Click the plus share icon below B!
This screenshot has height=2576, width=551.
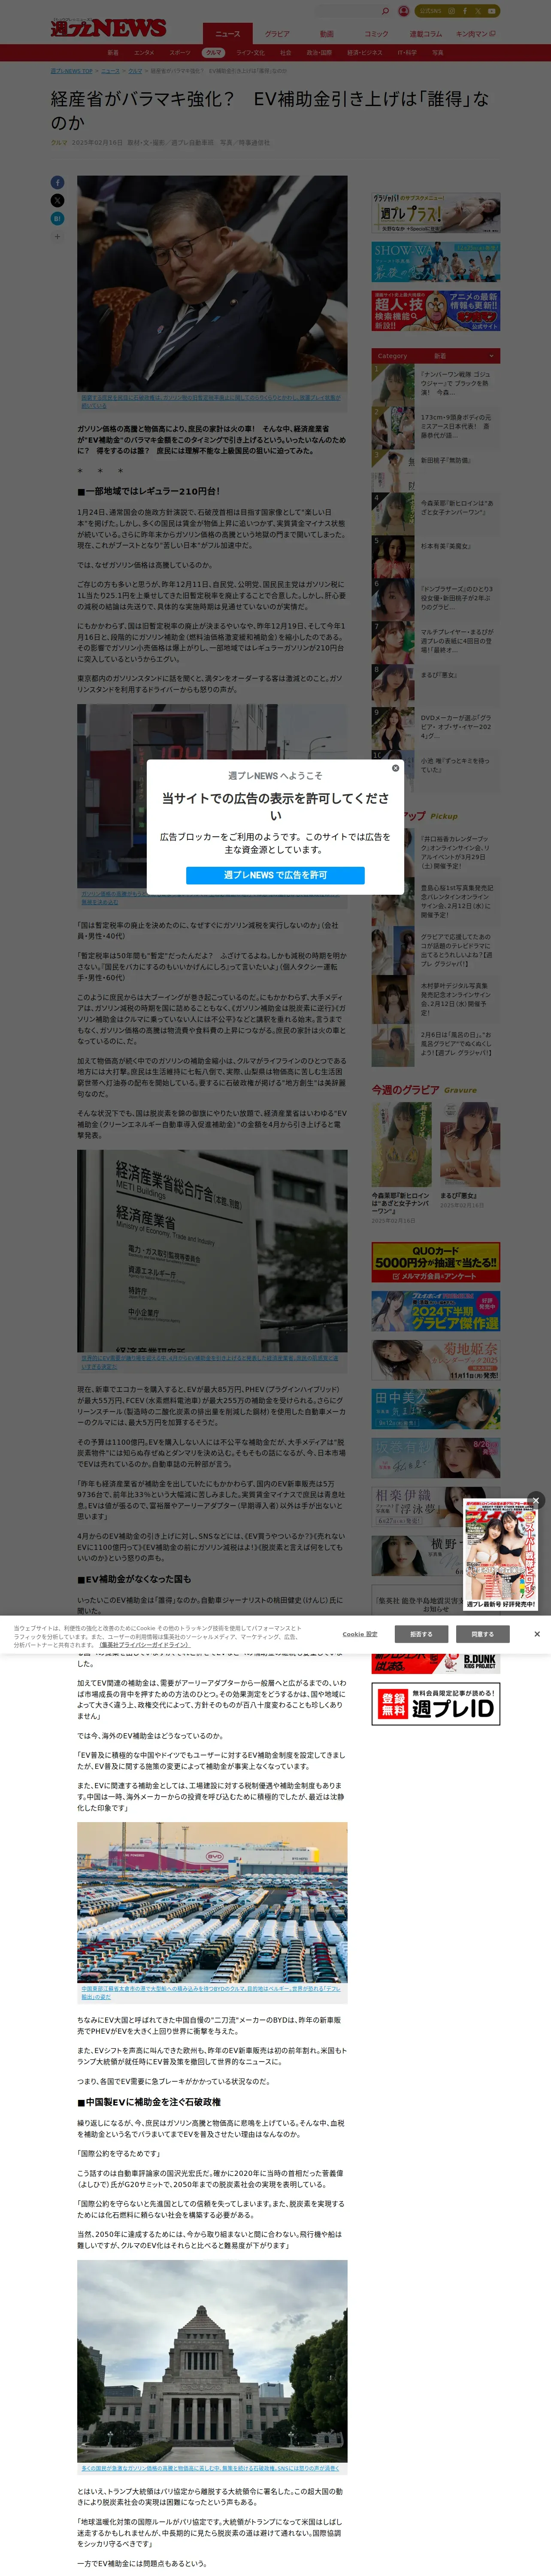pyautogui.click(x=57, y=236)
